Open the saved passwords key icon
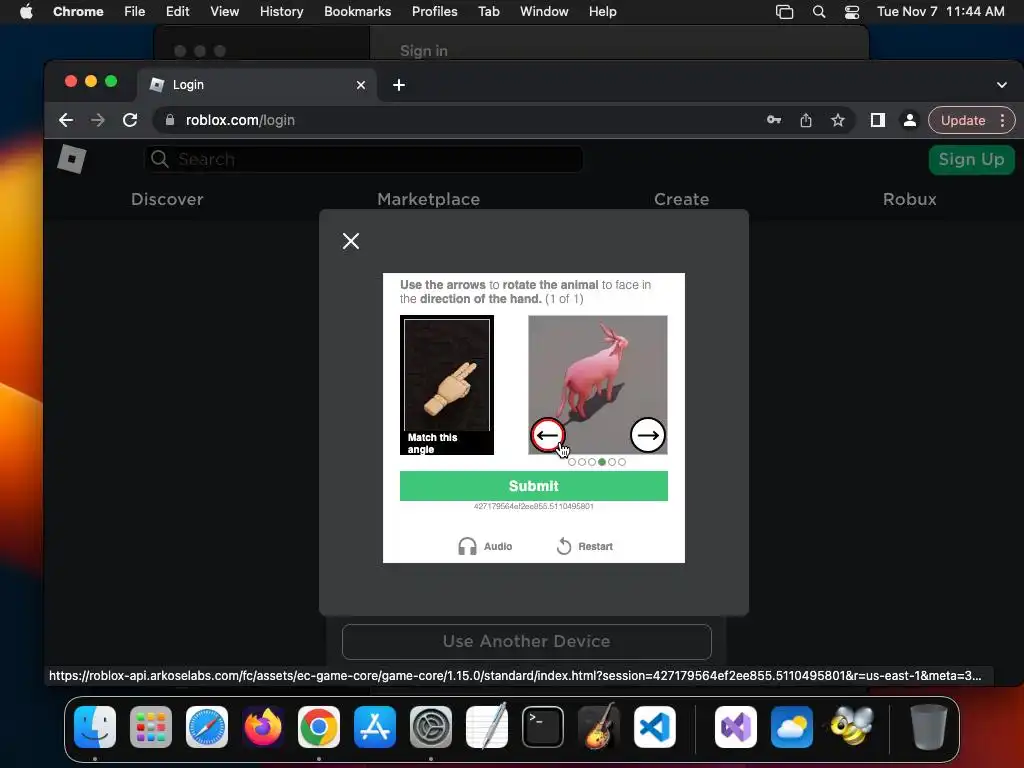 pyautogui.click(x=774, y=120)
